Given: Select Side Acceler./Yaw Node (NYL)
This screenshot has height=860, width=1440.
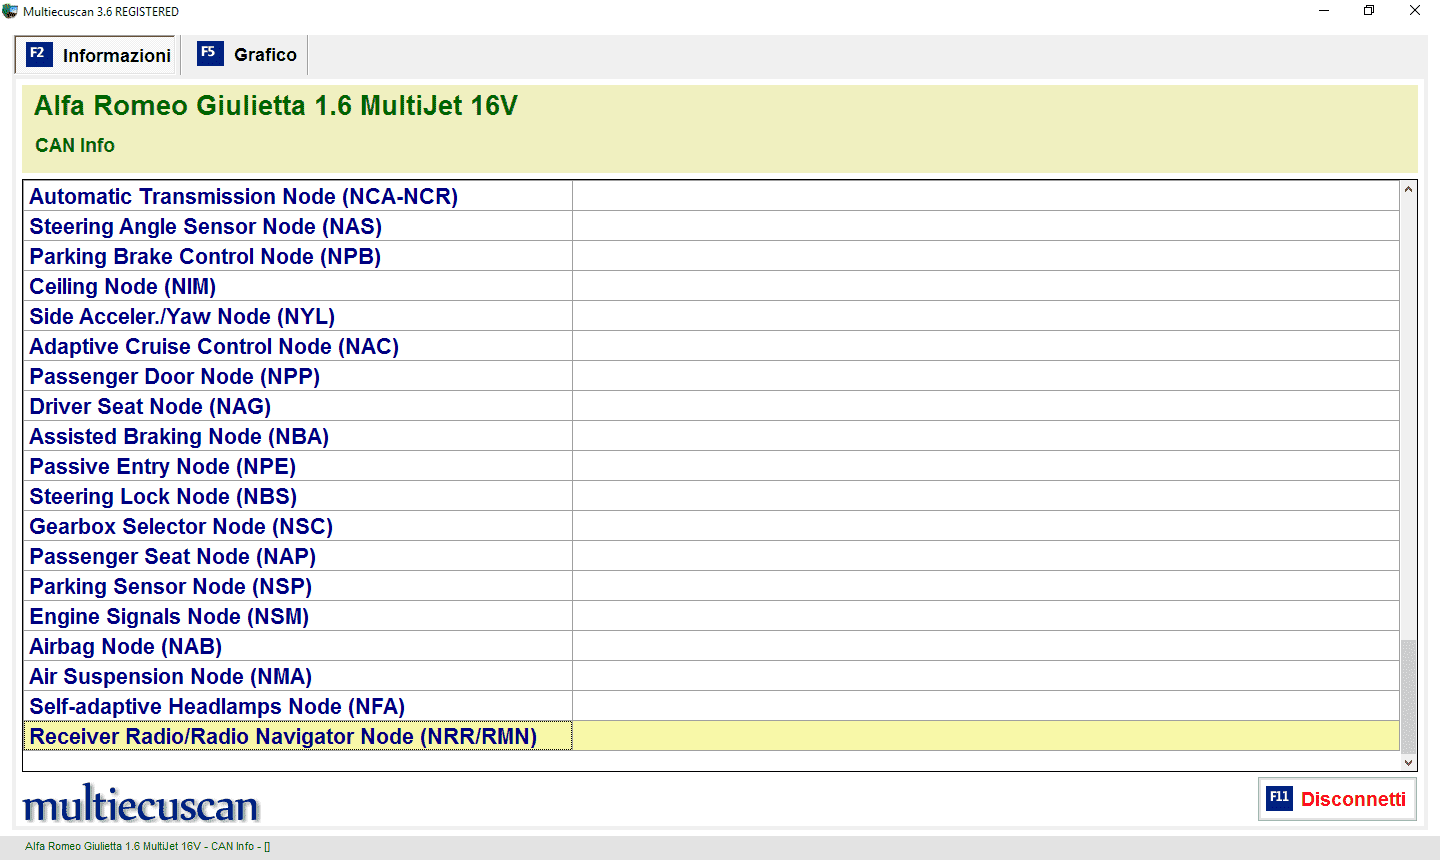Looking at the screenshot, I should pyautogui.click(x=711, y=316).
